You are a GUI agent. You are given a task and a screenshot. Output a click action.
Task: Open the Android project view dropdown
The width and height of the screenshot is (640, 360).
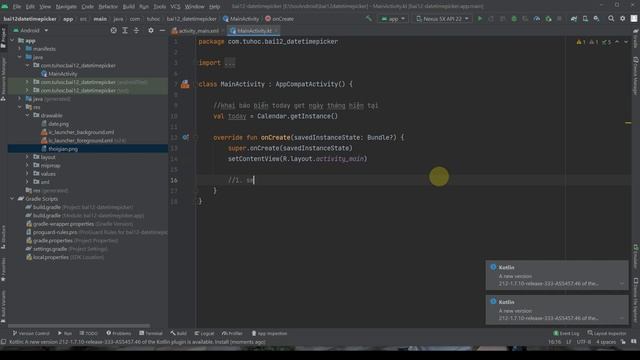[x=31, y=31]
